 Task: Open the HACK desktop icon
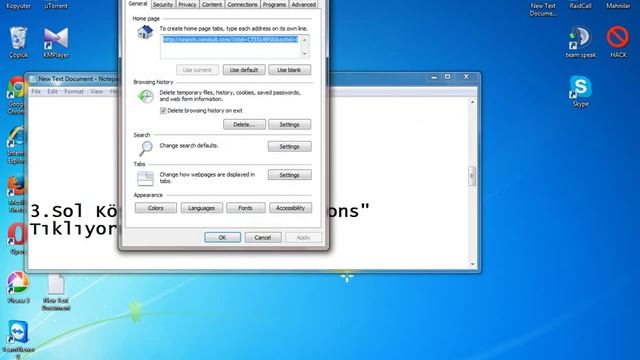[618, 42]
